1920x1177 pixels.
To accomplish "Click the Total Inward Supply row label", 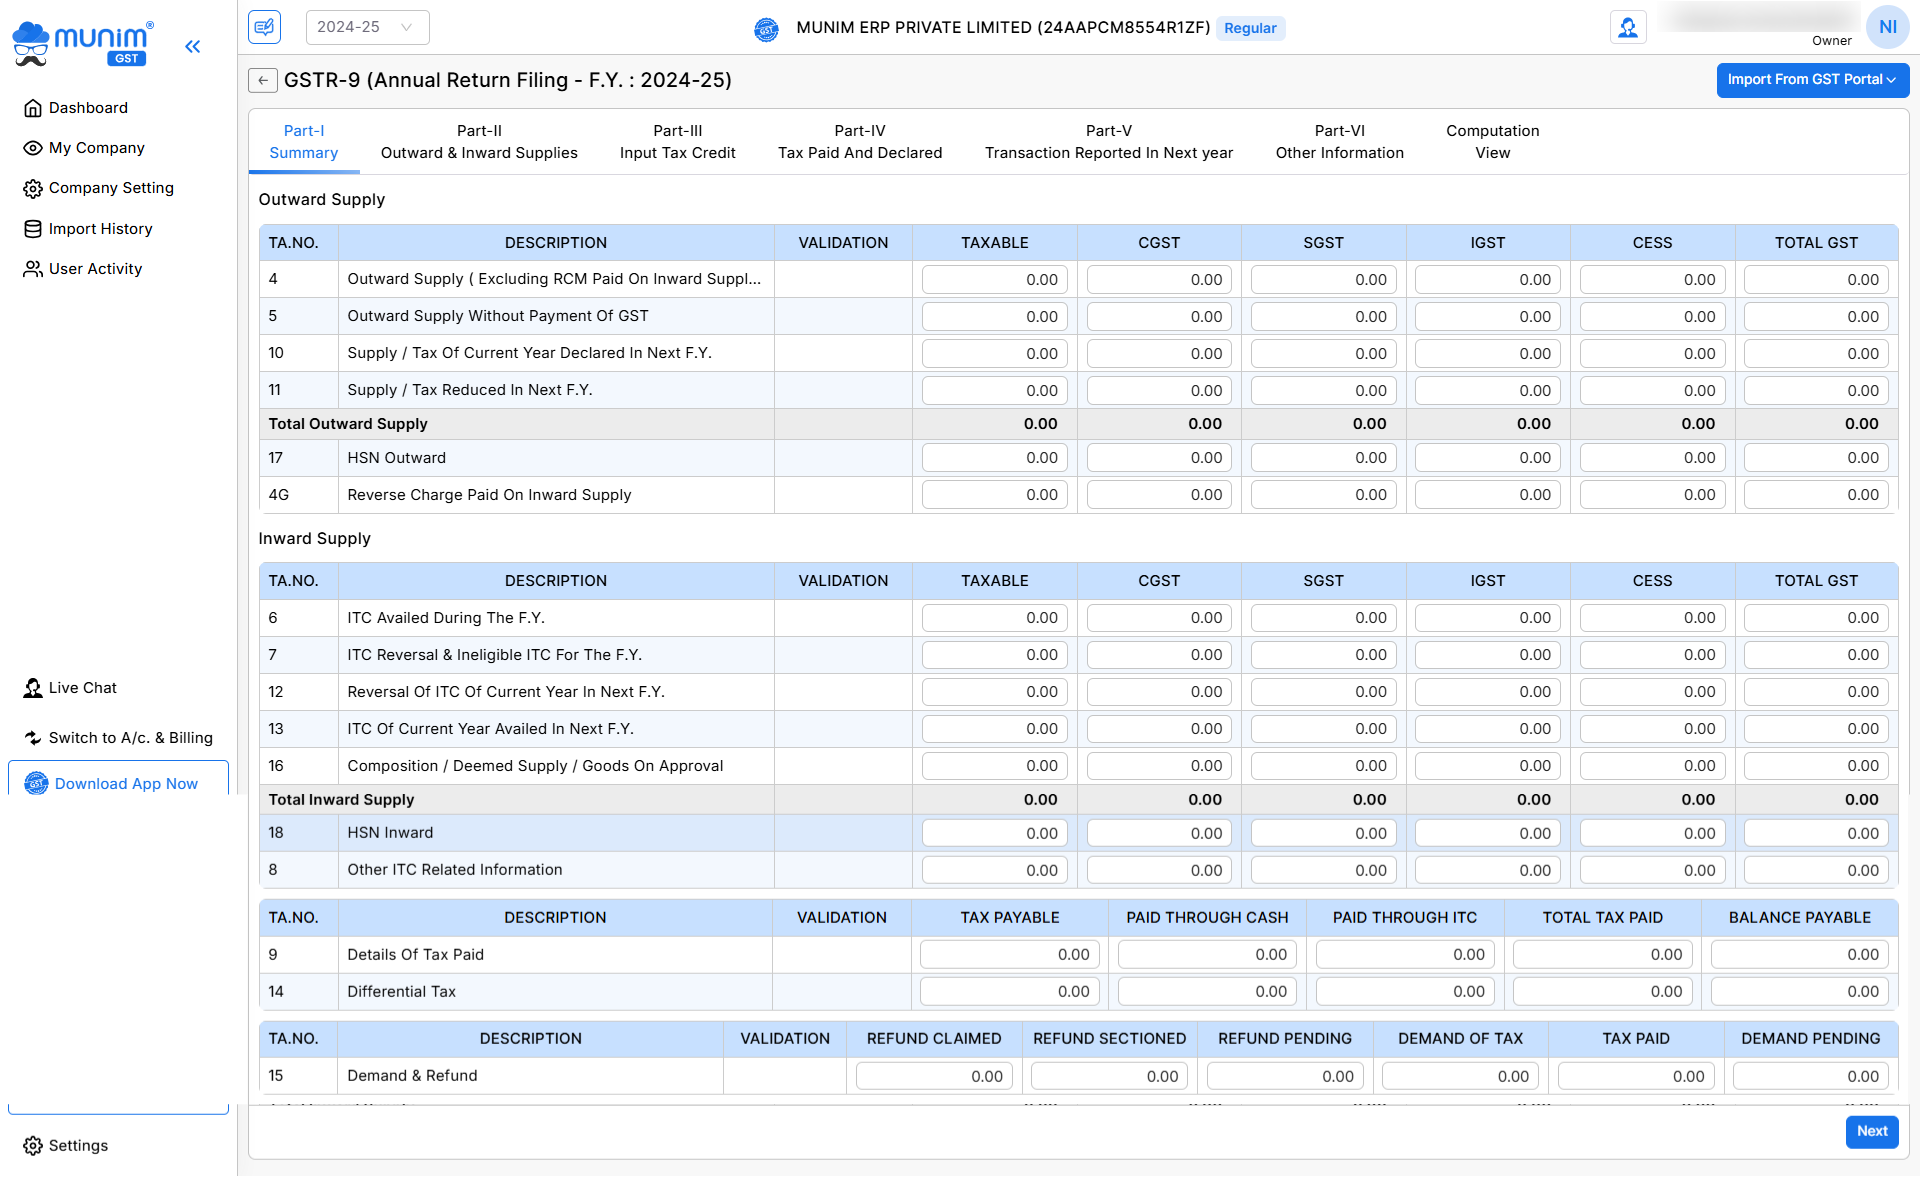I will click(x=341, y=800).
